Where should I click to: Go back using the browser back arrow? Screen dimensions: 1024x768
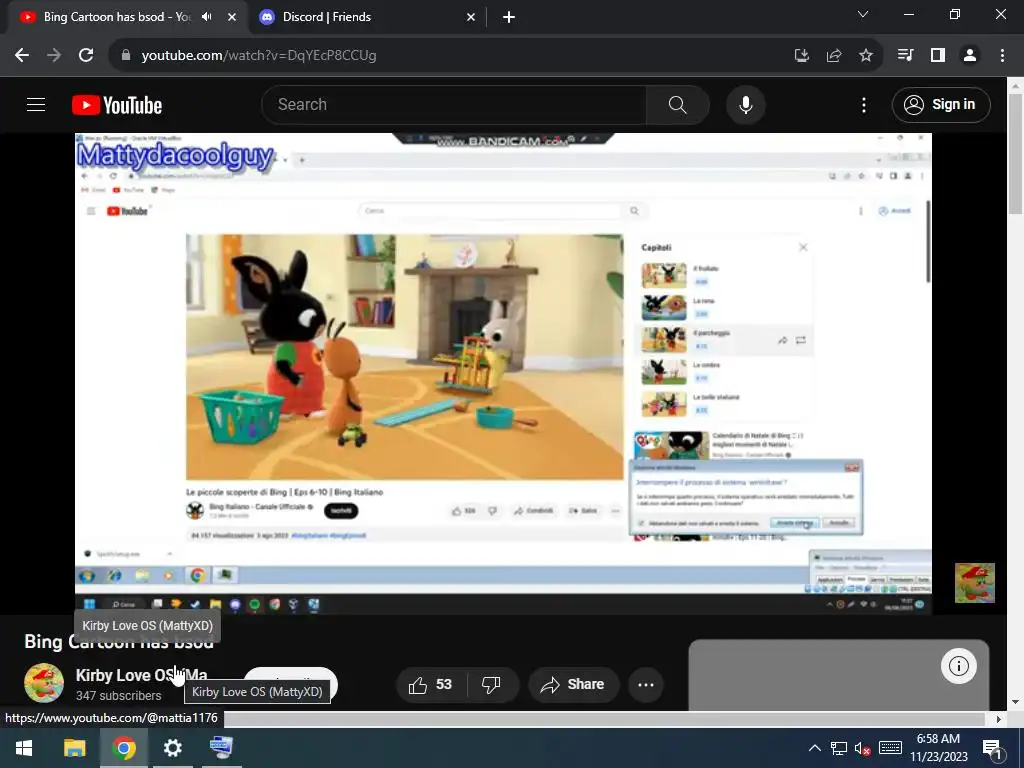22,56
